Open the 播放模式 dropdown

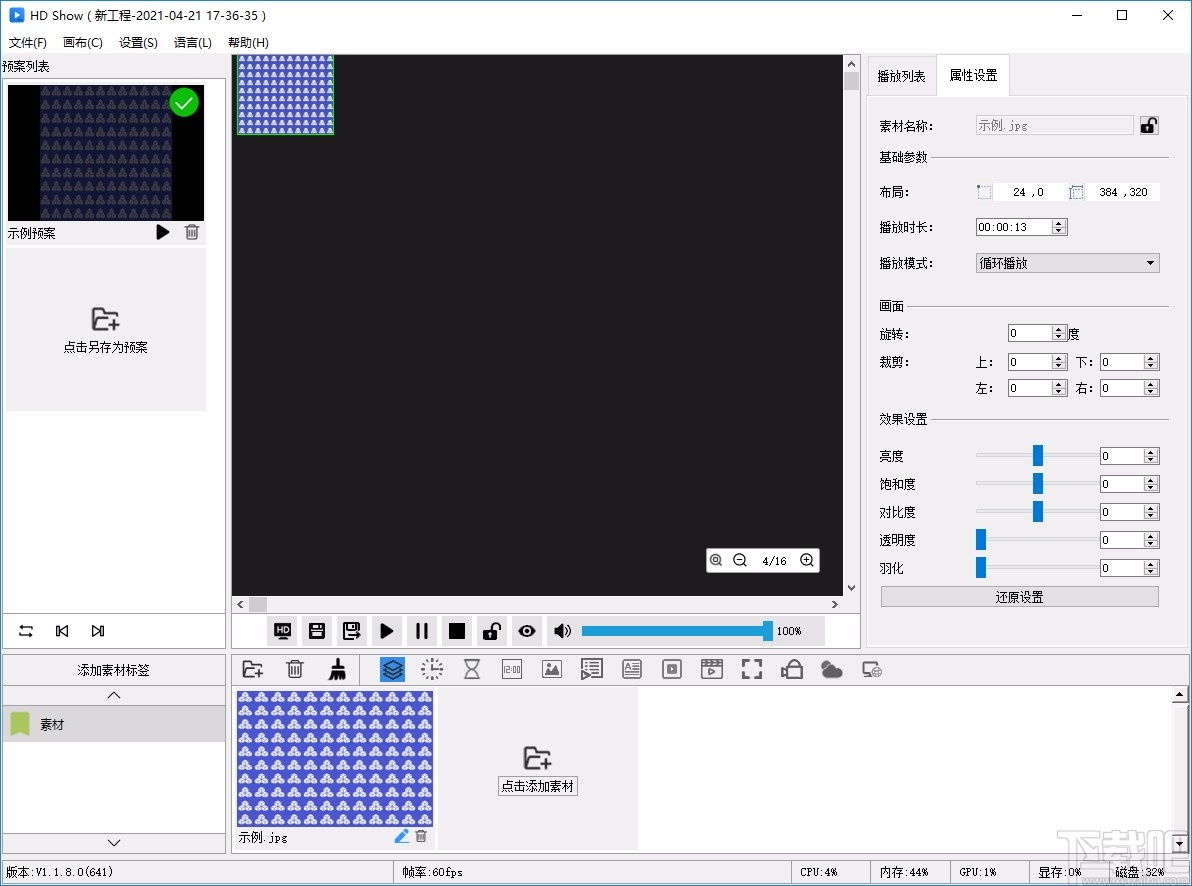click(1067, 263)
